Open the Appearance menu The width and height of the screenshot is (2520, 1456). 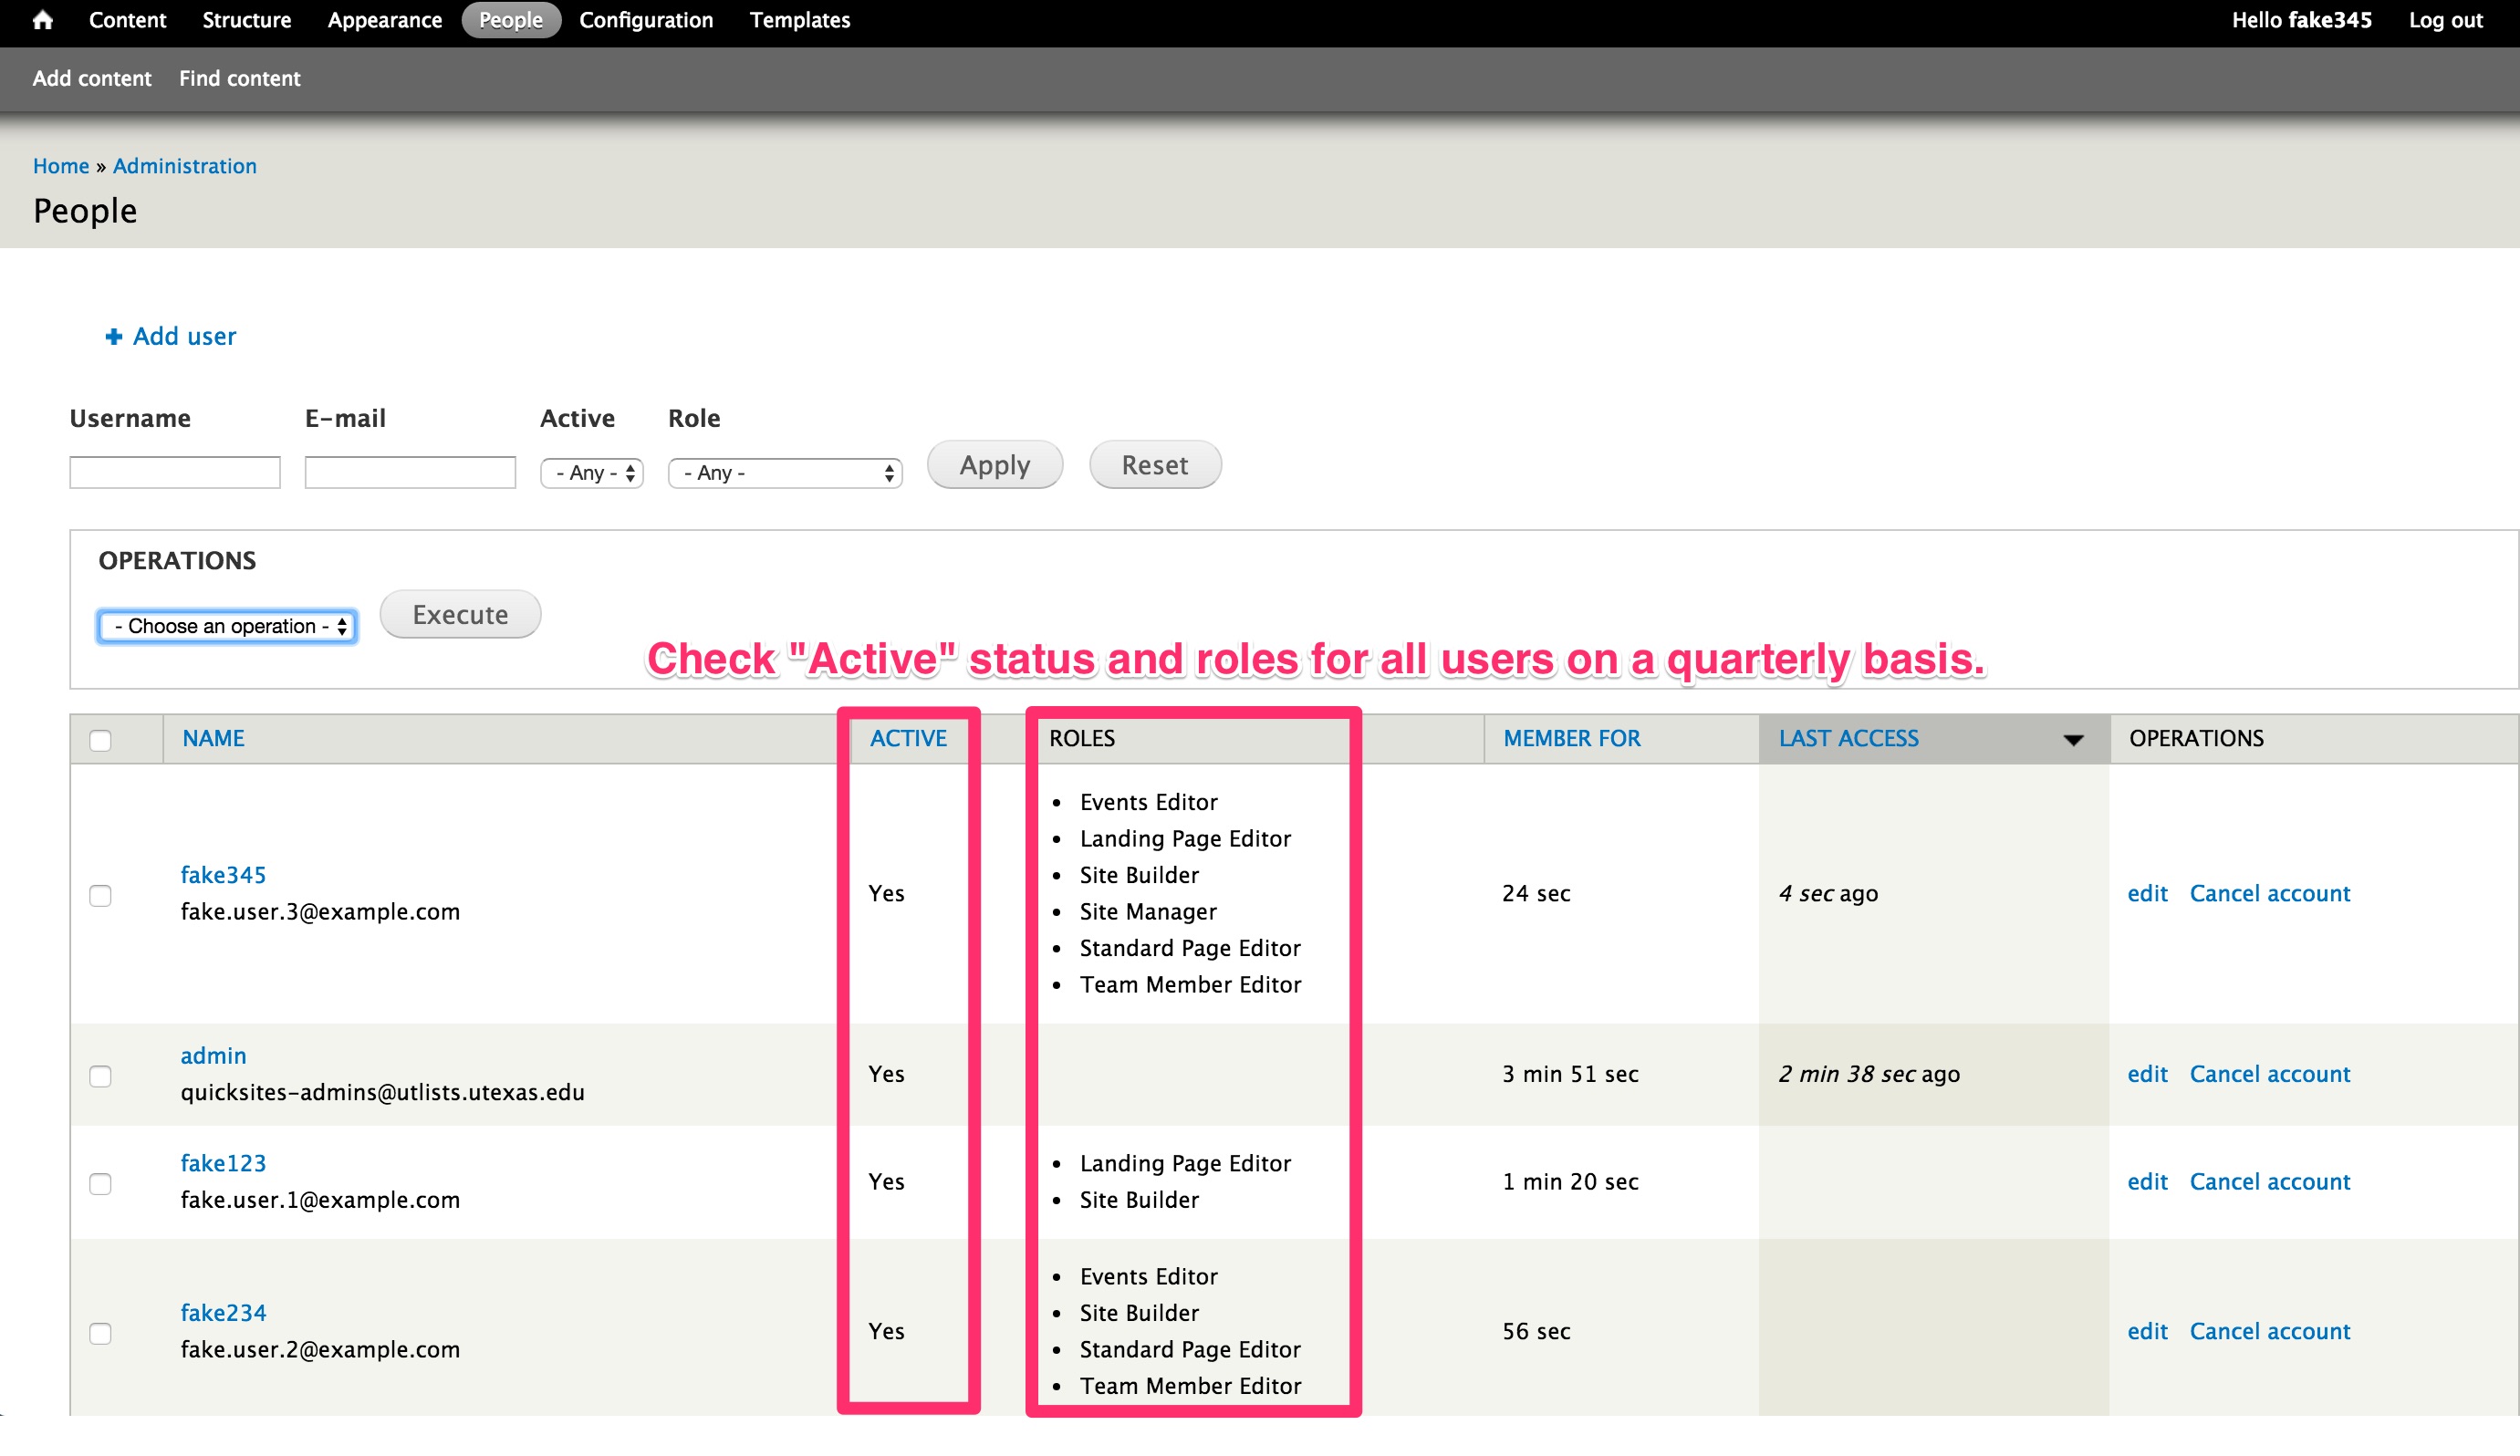coord(384,20)
